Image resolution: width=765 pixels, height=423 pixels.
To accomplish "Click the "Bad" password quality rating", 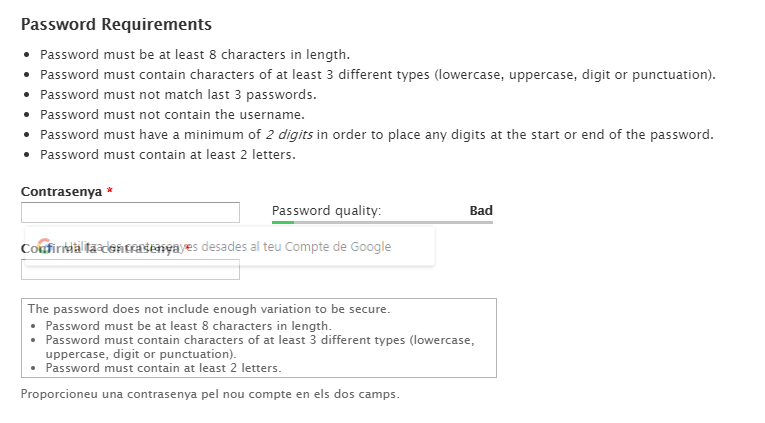I will 481,211.
